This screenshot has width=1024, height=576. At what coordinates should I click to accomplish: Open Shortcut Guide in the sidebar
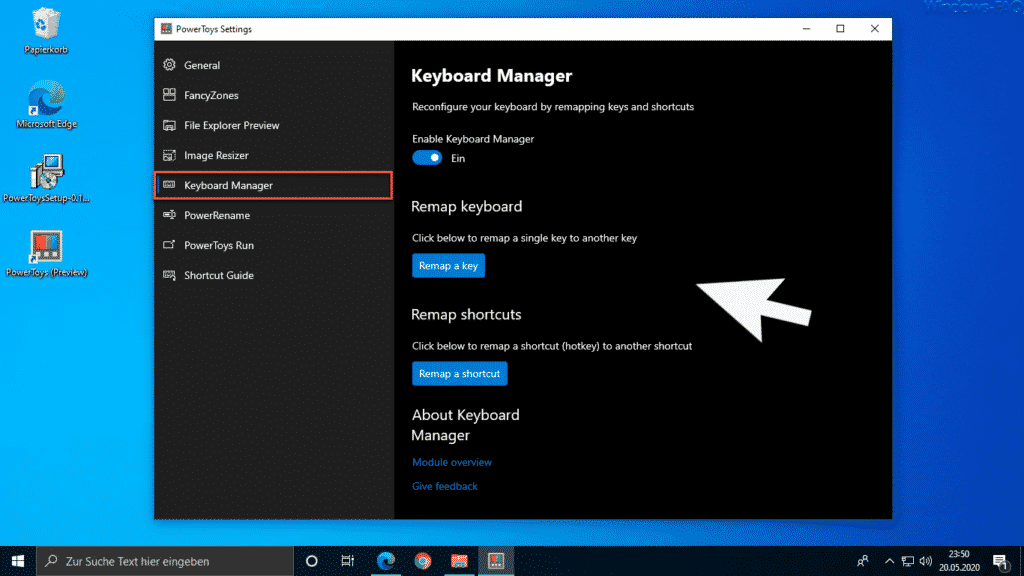click(274, 276)
